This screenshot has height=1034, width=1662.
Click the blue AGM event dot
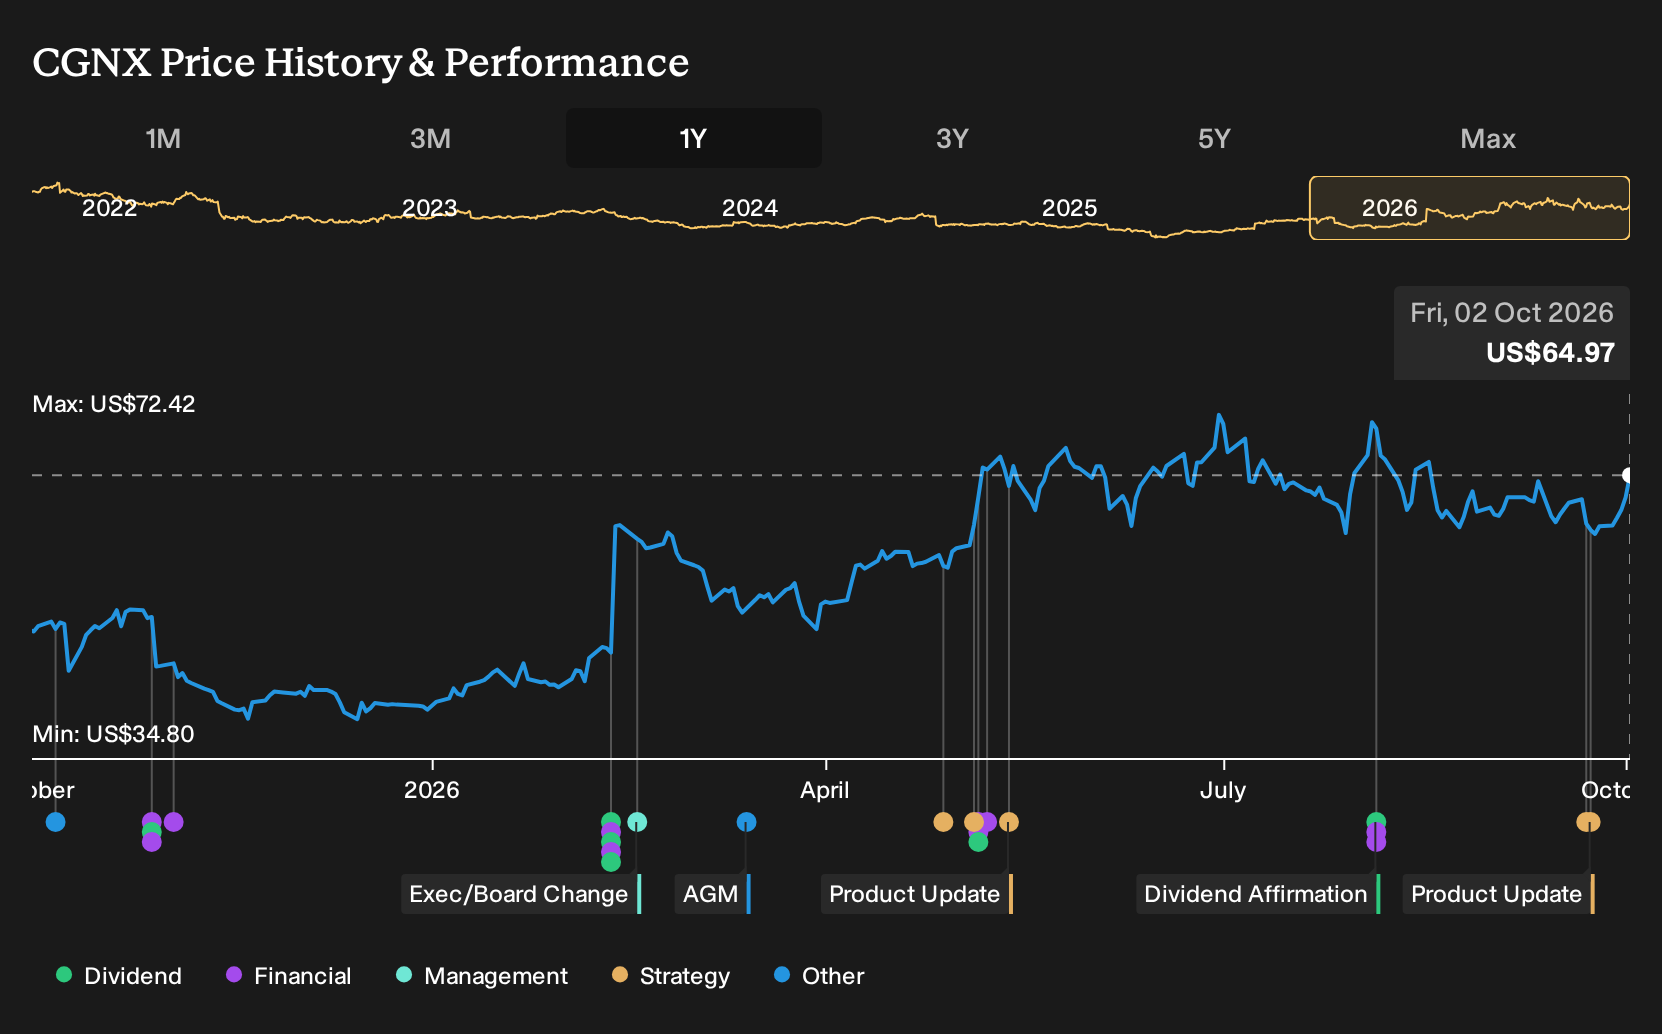[x=746, y=822]
